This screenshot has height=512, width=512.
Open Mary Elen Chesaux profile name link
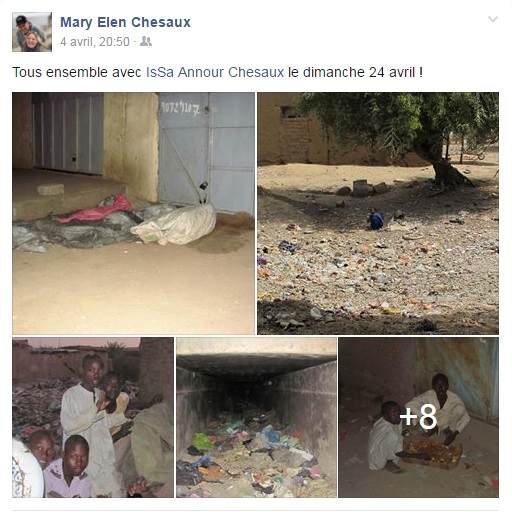pyautogui.click(x=125, y=22)
